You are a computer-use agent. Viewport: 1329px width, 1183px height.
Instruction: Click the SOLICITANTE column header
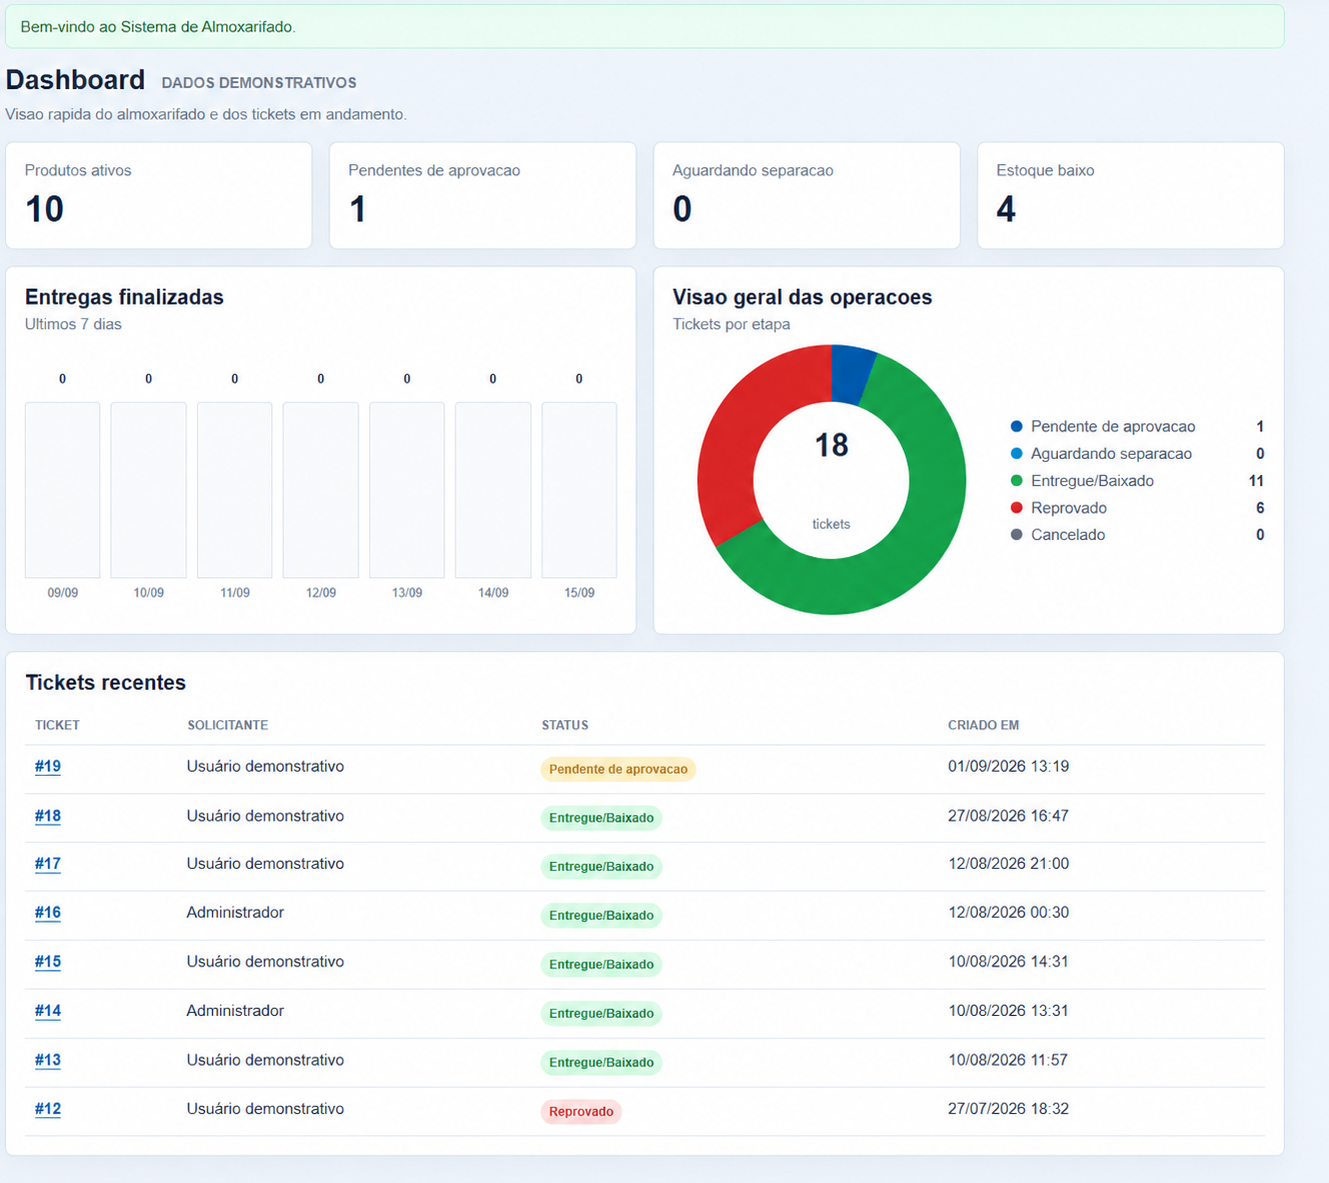click(x=228, y=725)
